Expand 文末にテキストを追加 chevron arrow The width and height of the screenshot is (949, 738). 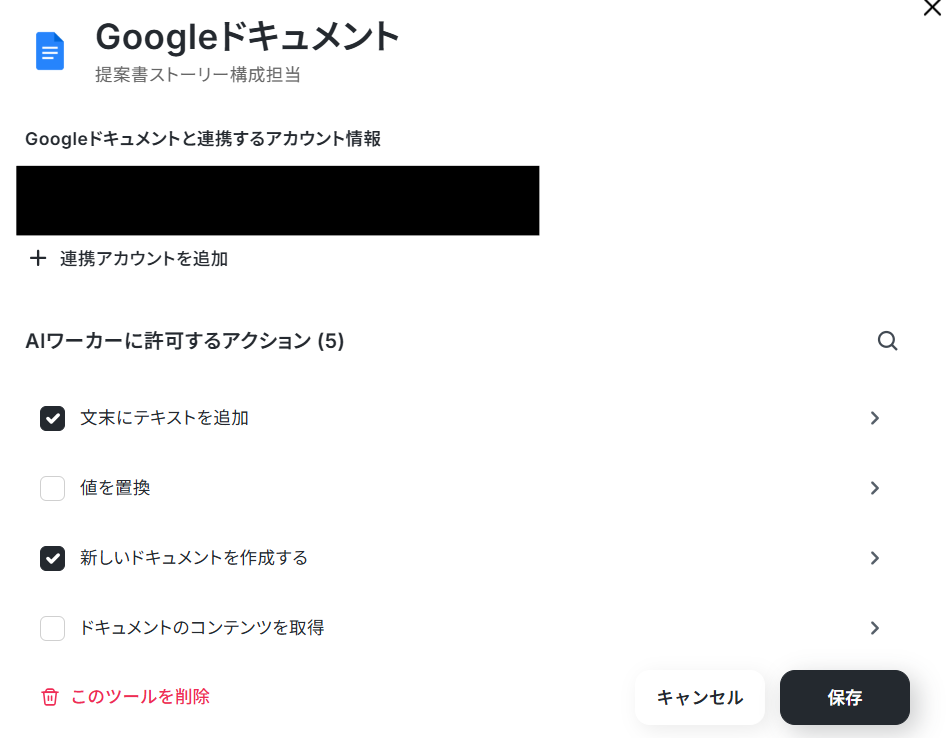[875, 418]
